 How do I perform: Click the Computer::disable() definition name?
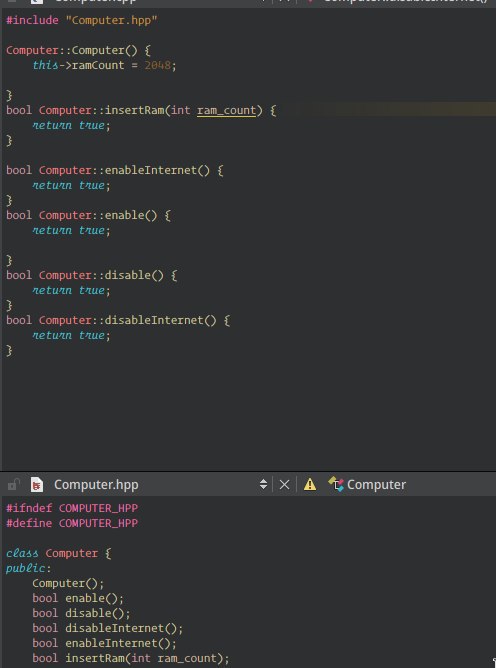pos(128,275)
